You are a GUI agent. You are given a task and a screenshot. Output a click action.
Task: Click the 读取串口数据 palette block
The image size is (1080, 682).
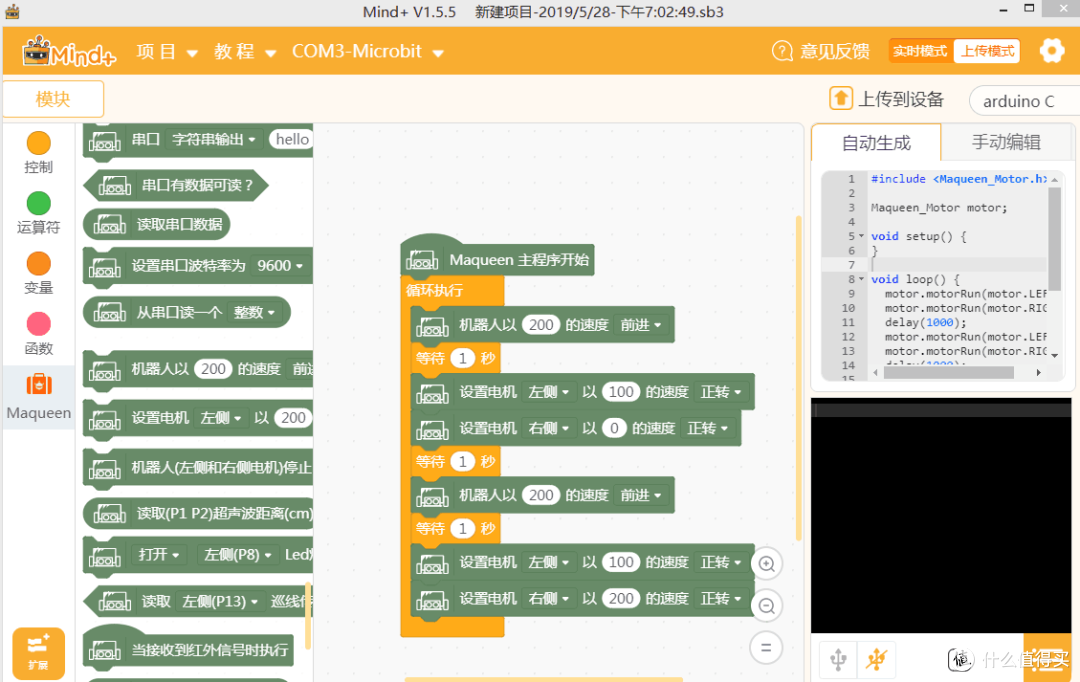click(x=156, y=225)
